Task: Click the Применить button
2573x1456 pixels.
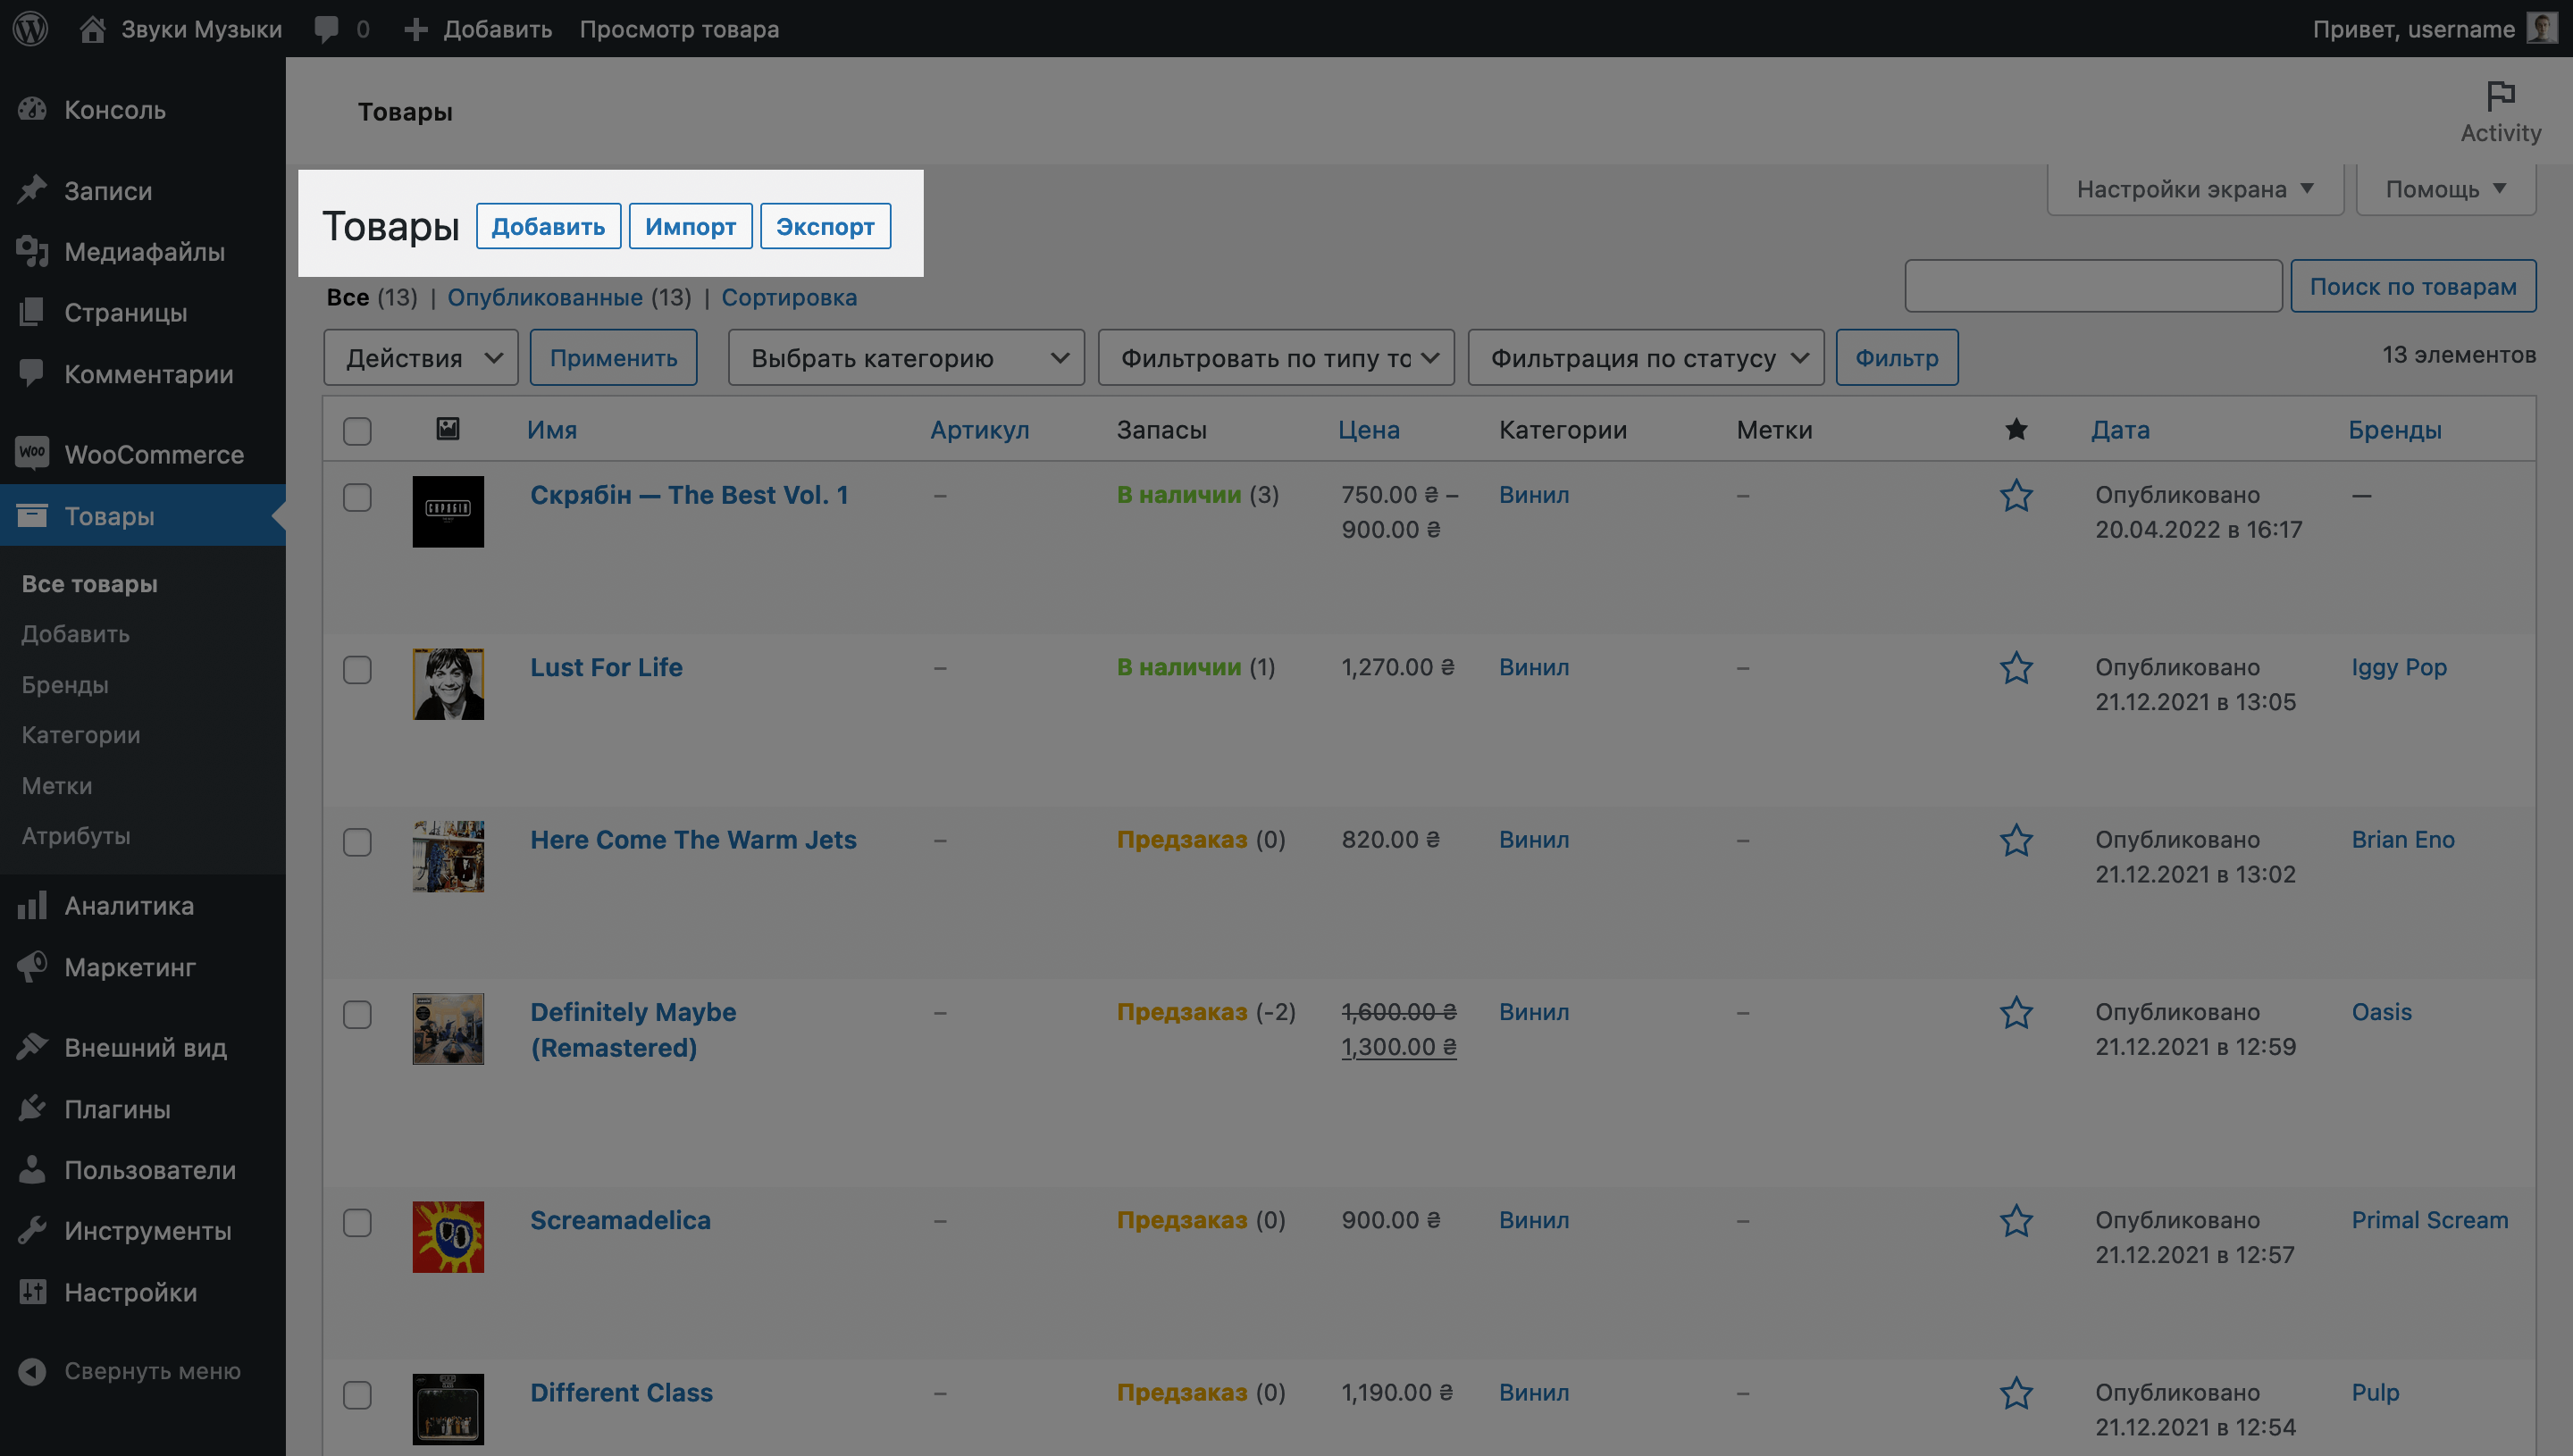Action: 613,358
